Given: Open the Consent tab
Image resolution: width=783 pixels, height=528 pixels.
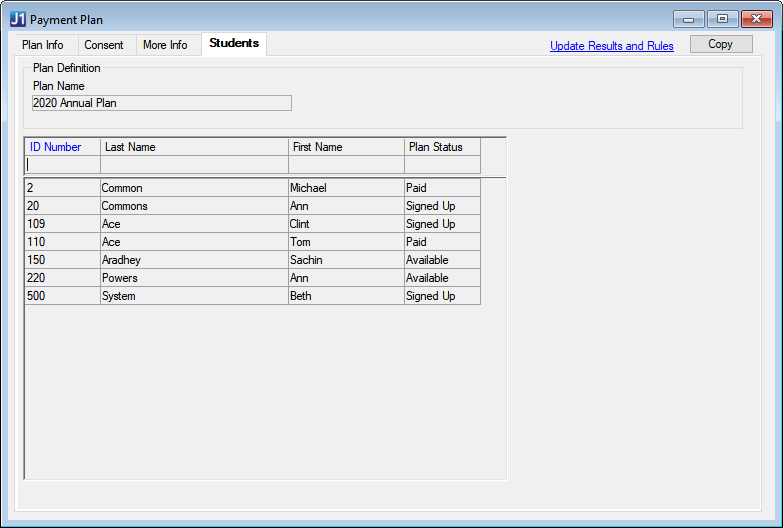Looking at the screenshot, I should pyautogui.click(x=104, y=45).
